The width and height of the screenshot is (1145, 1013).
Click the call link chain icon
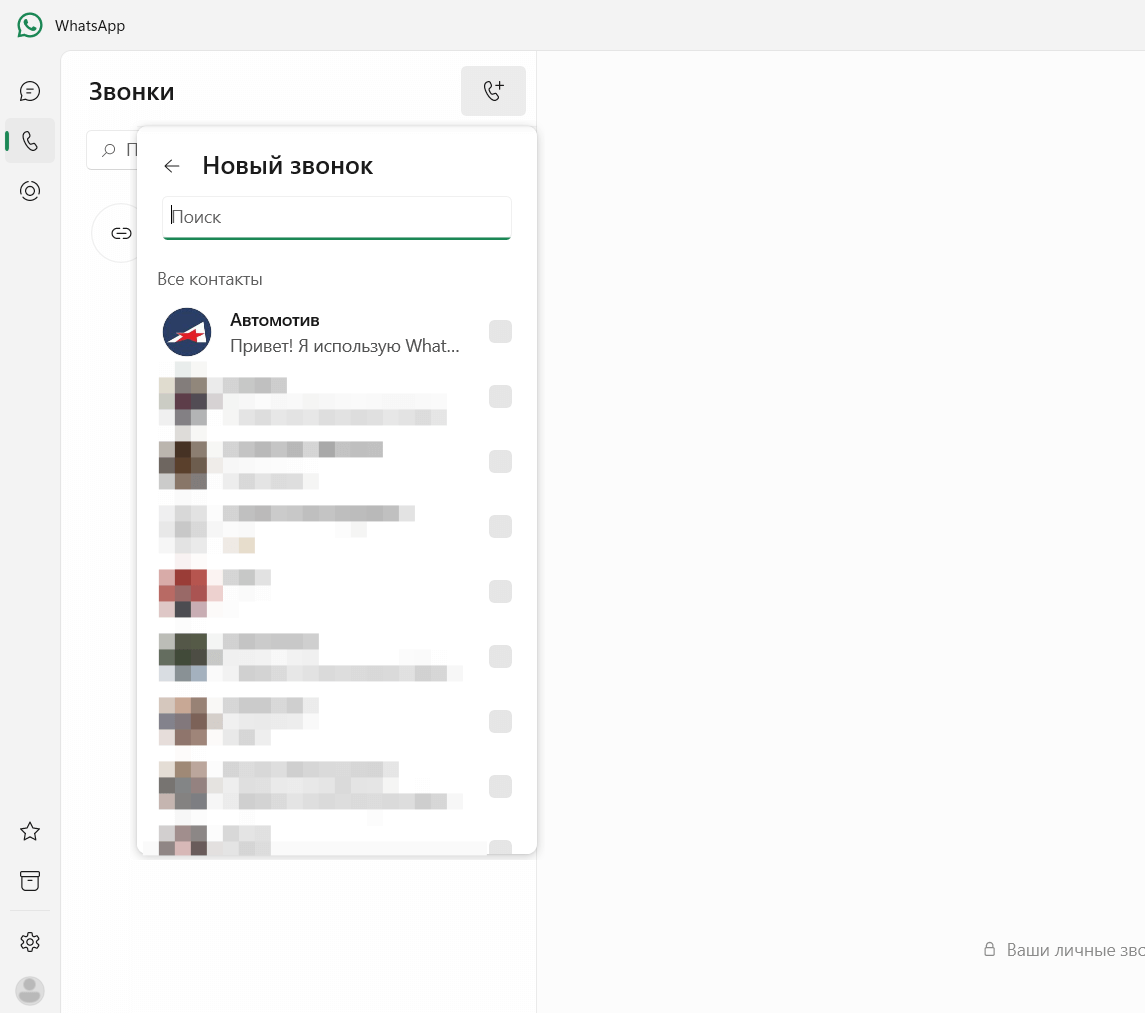(120, 233)
